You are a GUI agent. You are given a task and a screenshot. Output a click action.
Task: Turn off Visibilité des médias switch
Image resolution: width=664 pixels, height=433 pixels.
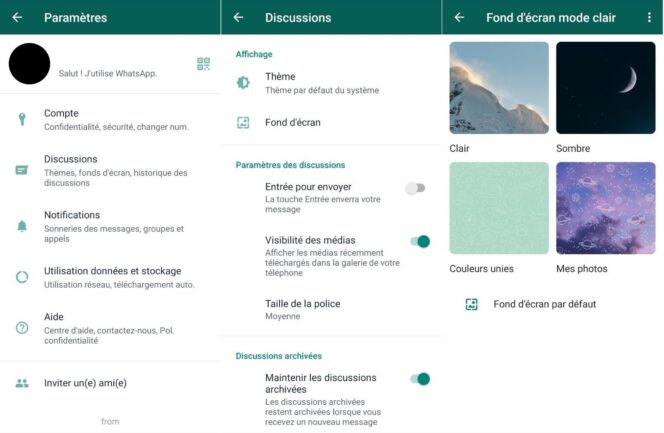point(420,241)
